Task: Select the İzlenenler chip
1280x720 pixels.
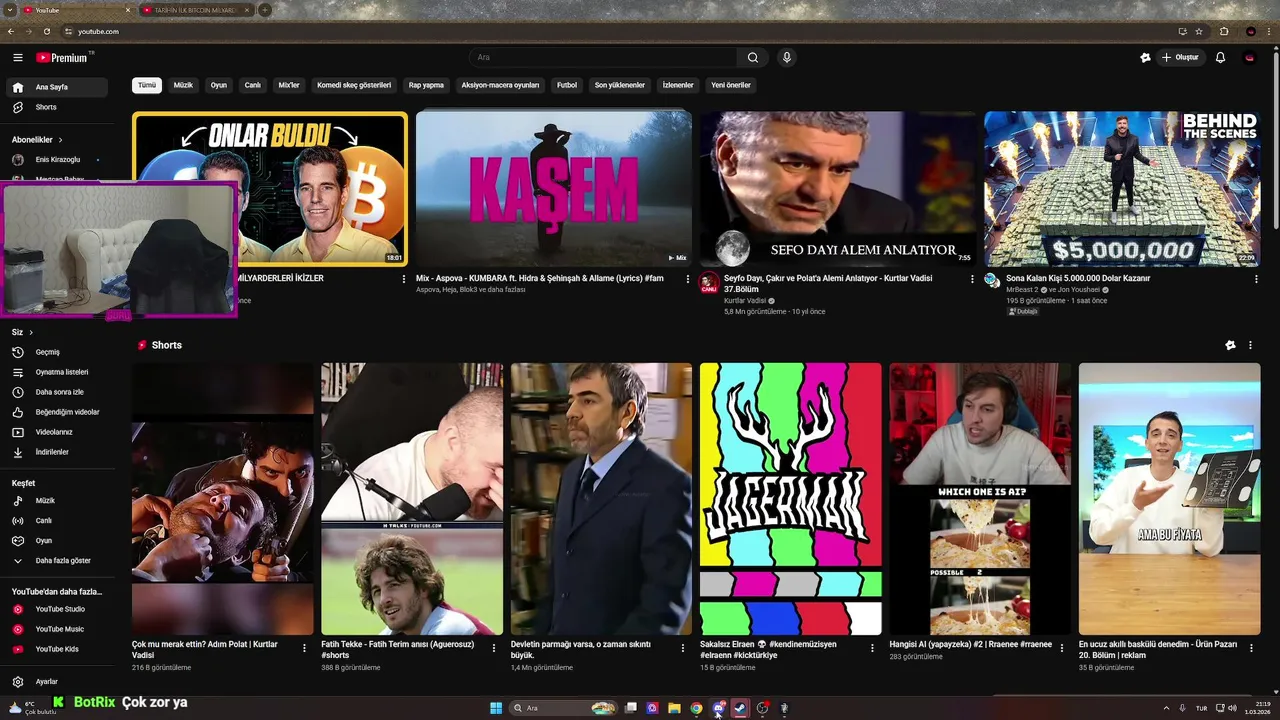Action: click(678, 85)
